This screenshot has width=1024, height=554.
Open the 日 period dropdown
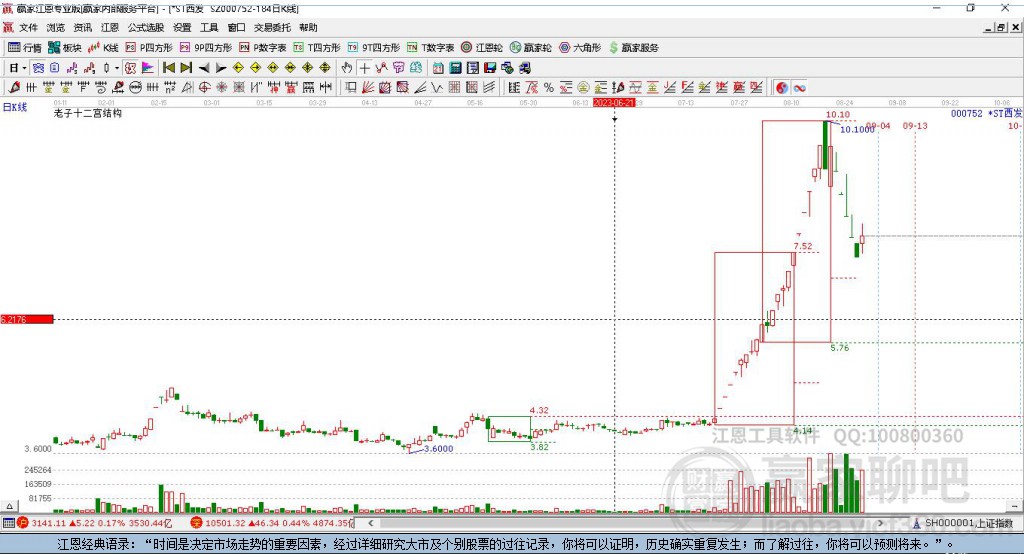[17, 68]
